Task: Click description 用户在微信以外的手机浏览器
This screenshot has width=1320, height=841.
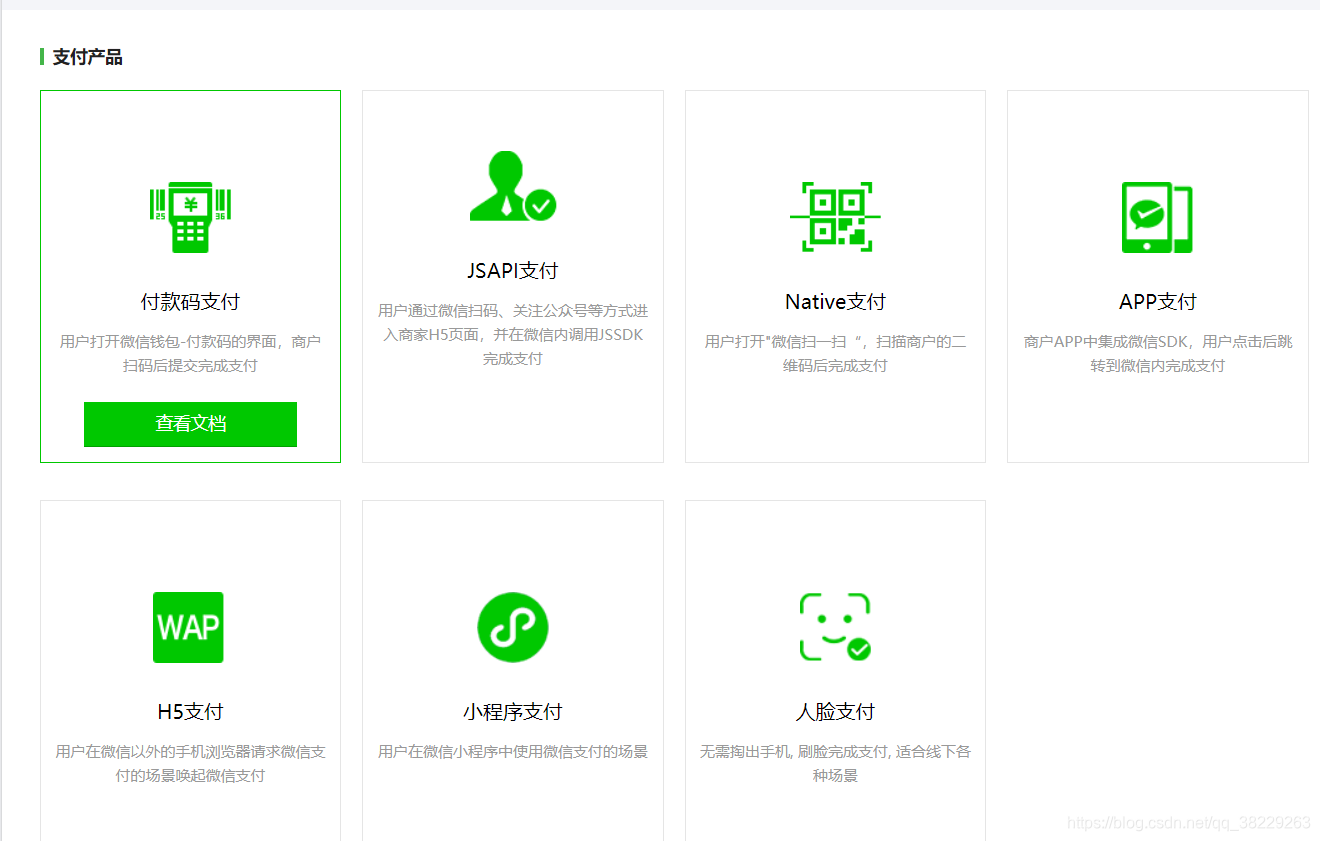Action: click(x=190, y=764)
